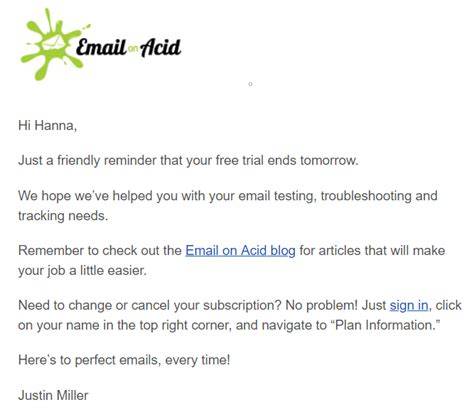
Task: Follow the sign in link
Action: tap(409, 305)
